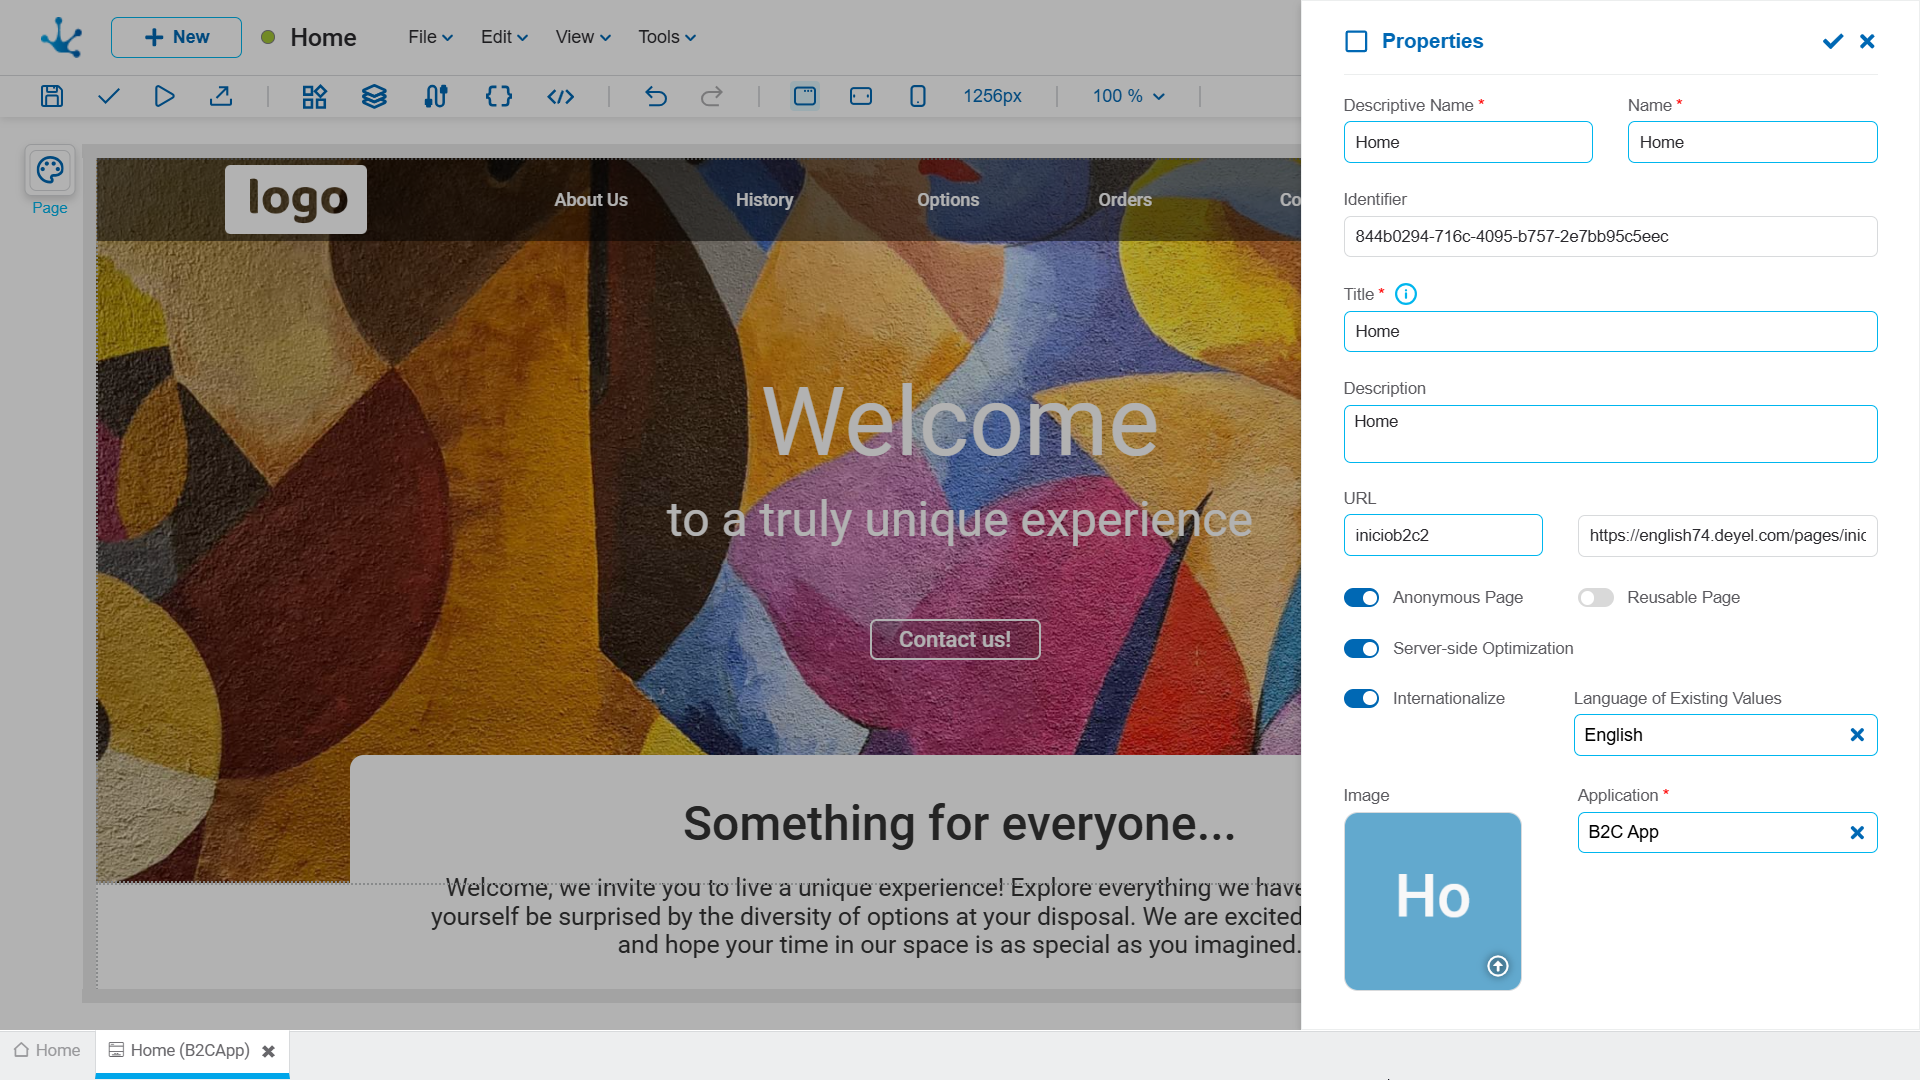Screen dimensions: 1920x1080
Task: Open the HTML code view icon
Action: pyautogui.click(x=561, y=96)
